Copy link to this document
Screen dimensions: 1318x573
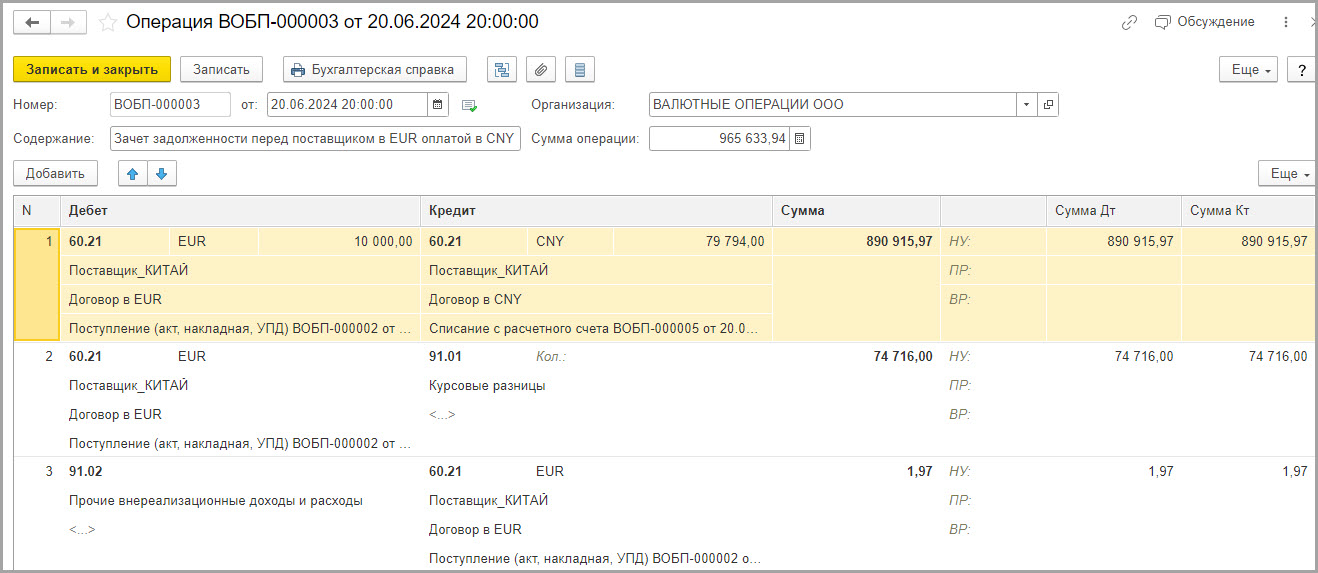pos(1129,22)
